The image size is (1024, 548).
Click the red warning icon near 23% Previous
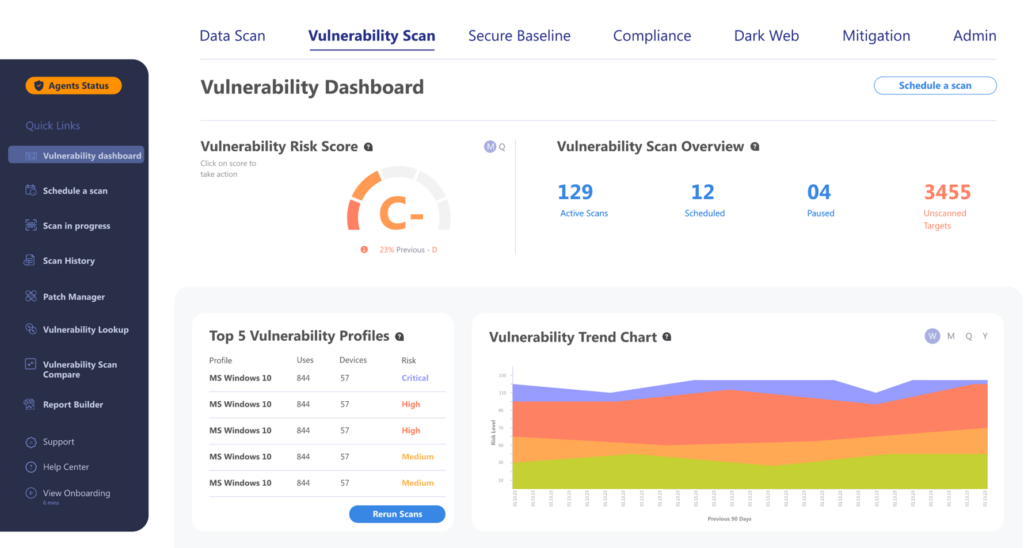(x=364, y=250)
